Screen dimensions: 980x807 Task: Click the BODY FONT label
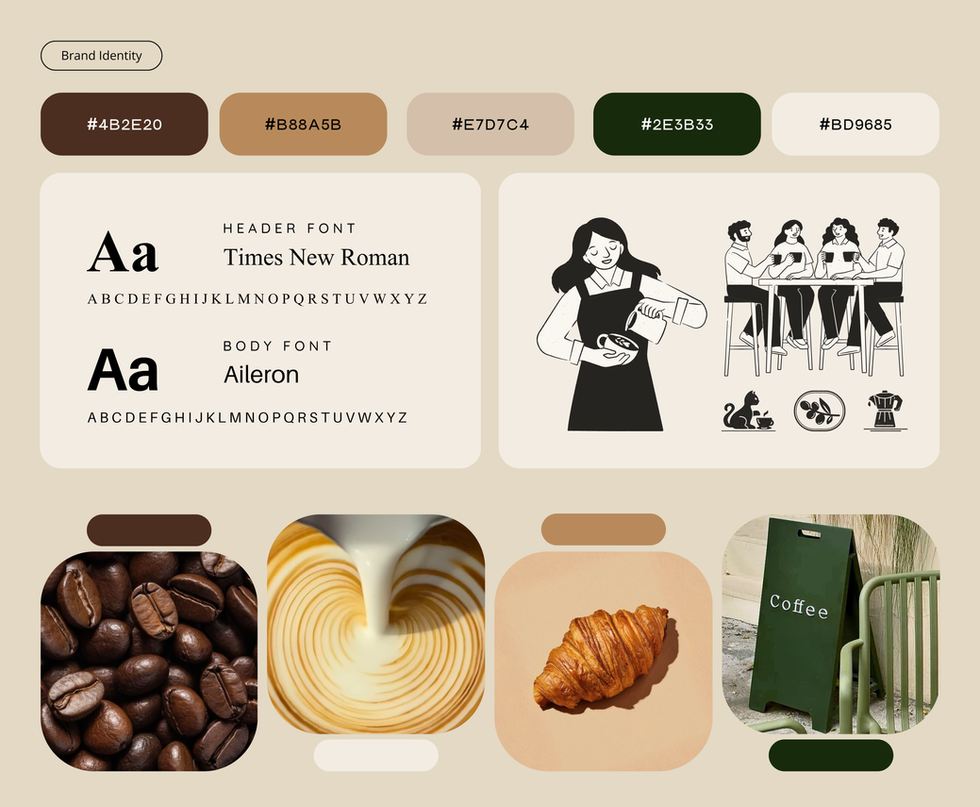[x=278, y=346]
